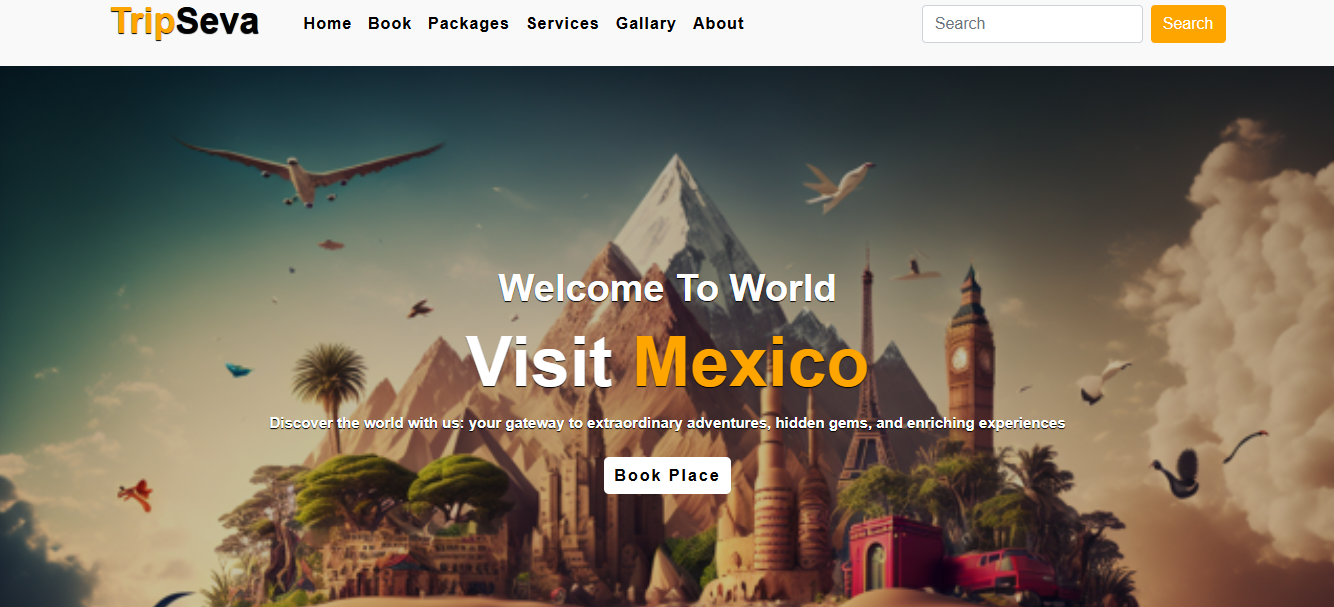Viewport: 1334px width, 607px height.
Task: Open the About page
Action: (718, 23)
